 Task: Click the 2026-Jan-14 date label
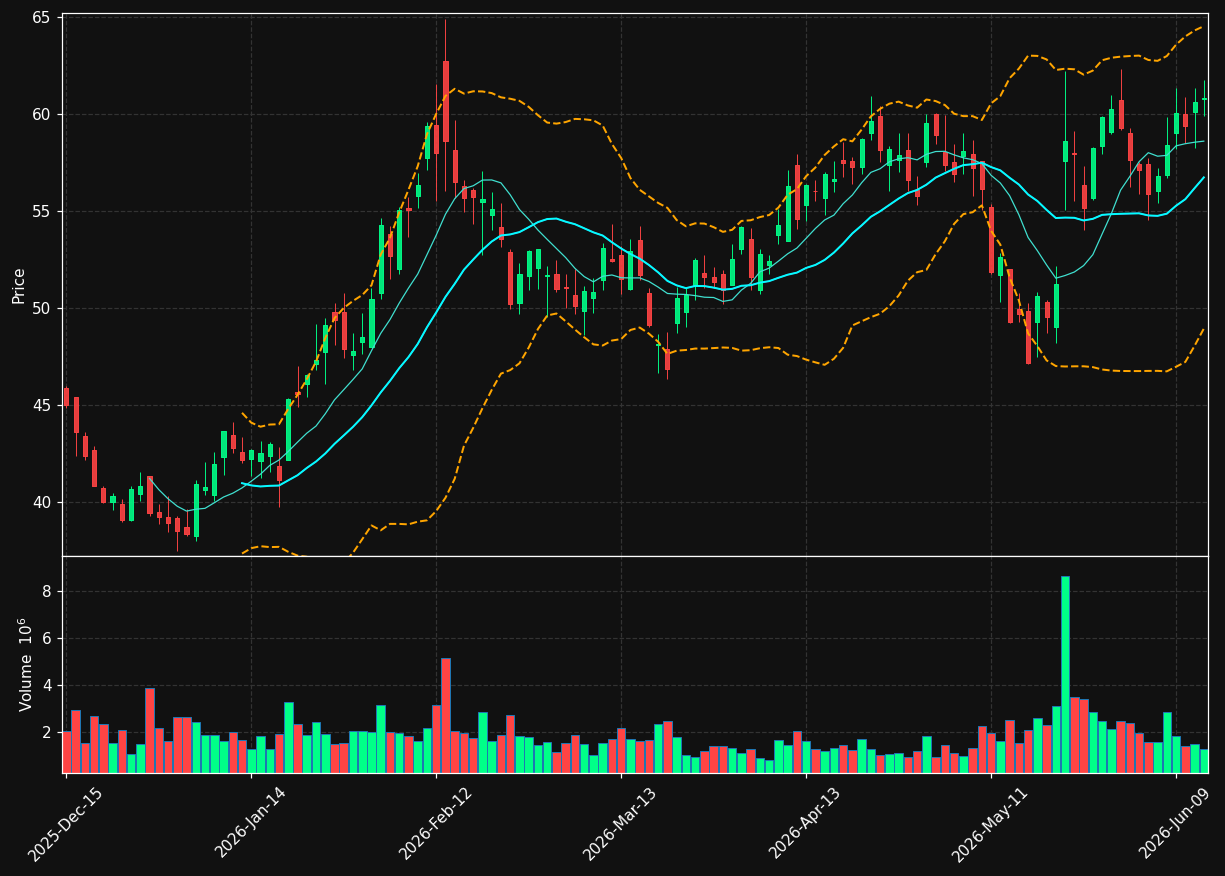(x=251, y=823)
